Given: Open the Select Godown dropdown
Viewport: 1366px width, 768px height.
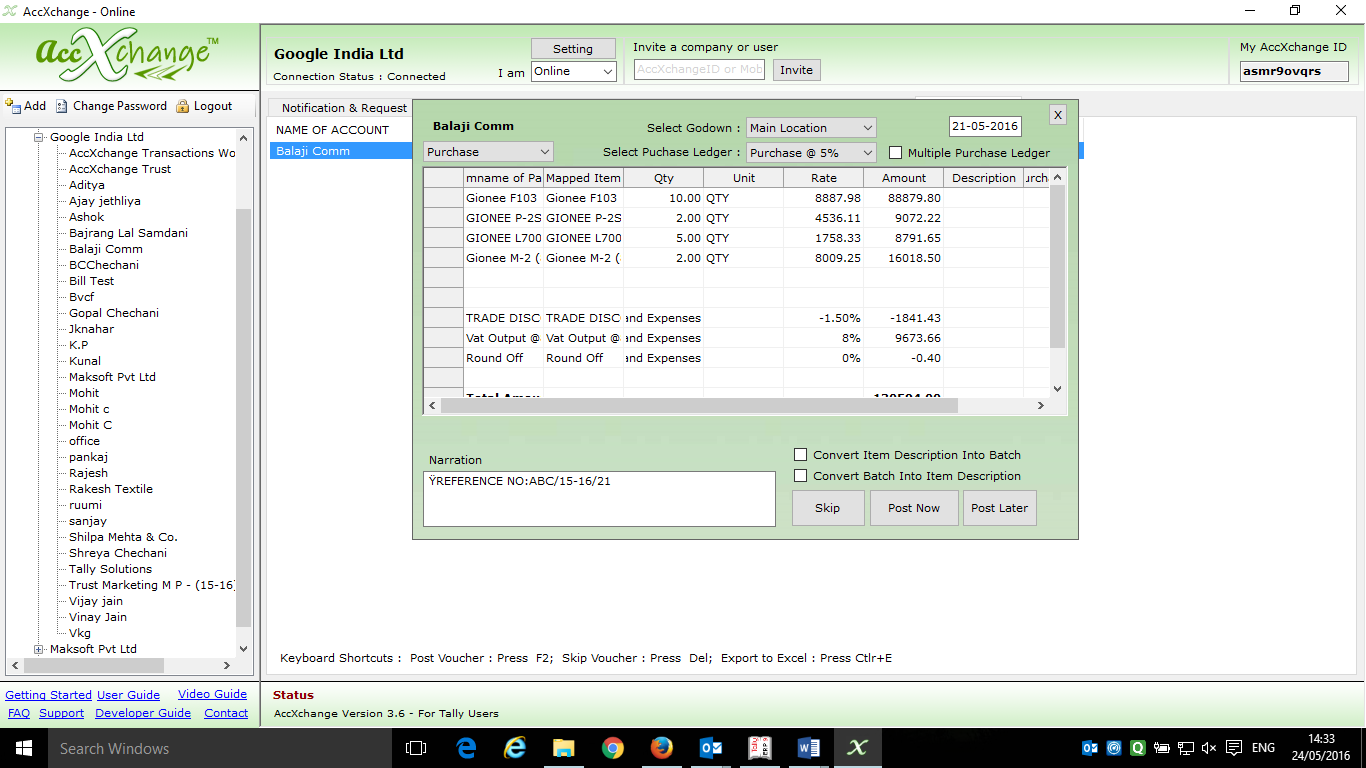Looking at the screenshot, I should point(811,128).
